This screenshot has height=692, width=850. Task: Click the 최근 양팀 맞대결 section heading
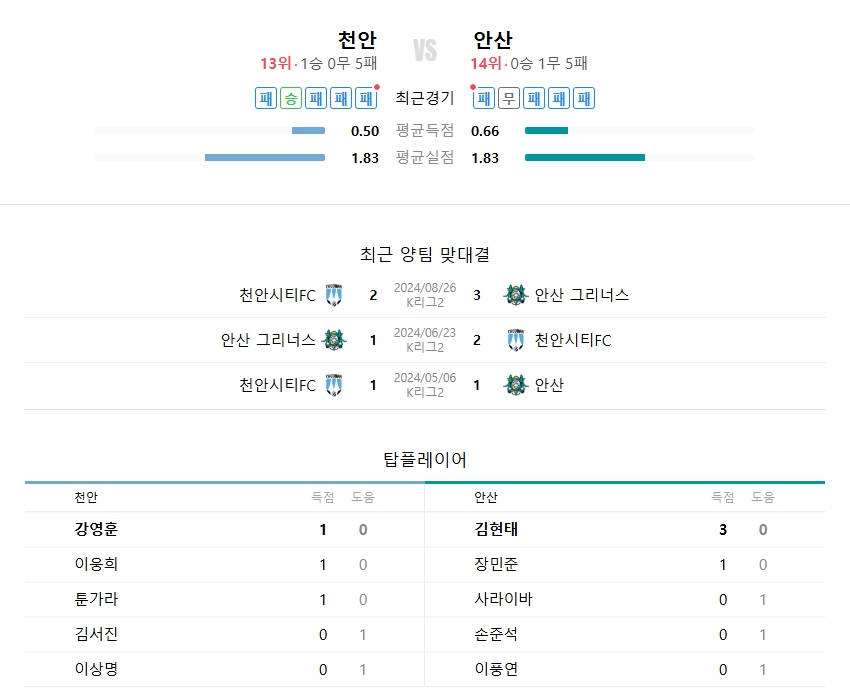pos(425,255)
